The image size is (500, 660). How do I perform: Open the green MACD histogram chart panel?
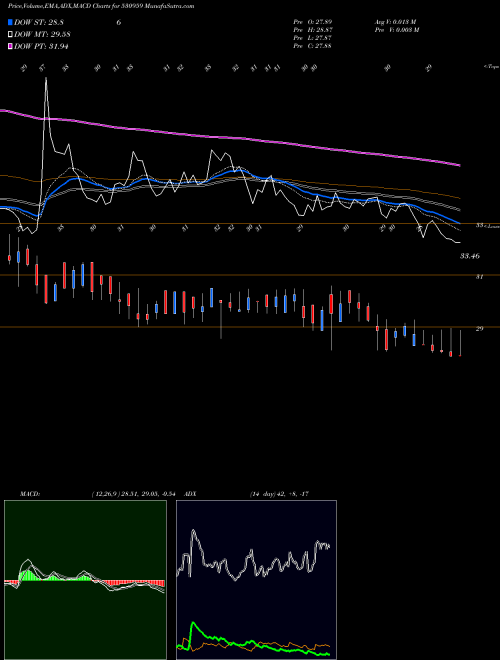tap(85, 580)
